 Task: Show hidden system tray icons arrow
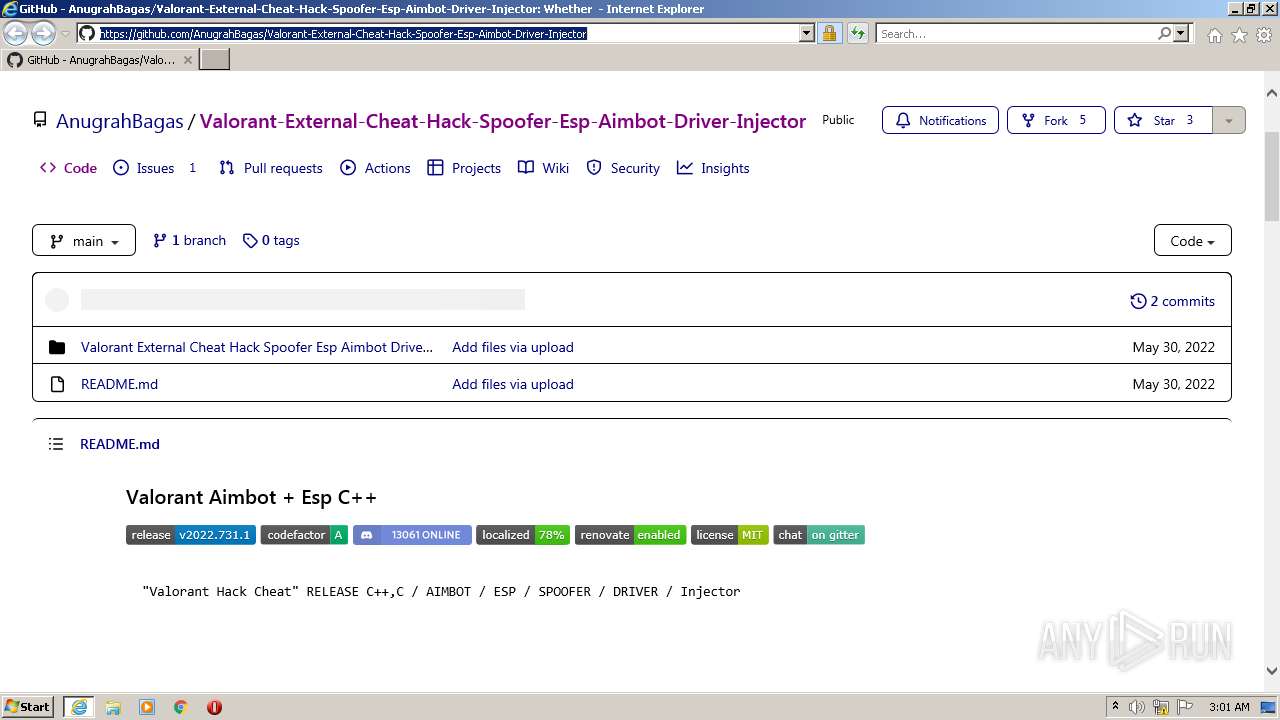[x=1115, y=707]
